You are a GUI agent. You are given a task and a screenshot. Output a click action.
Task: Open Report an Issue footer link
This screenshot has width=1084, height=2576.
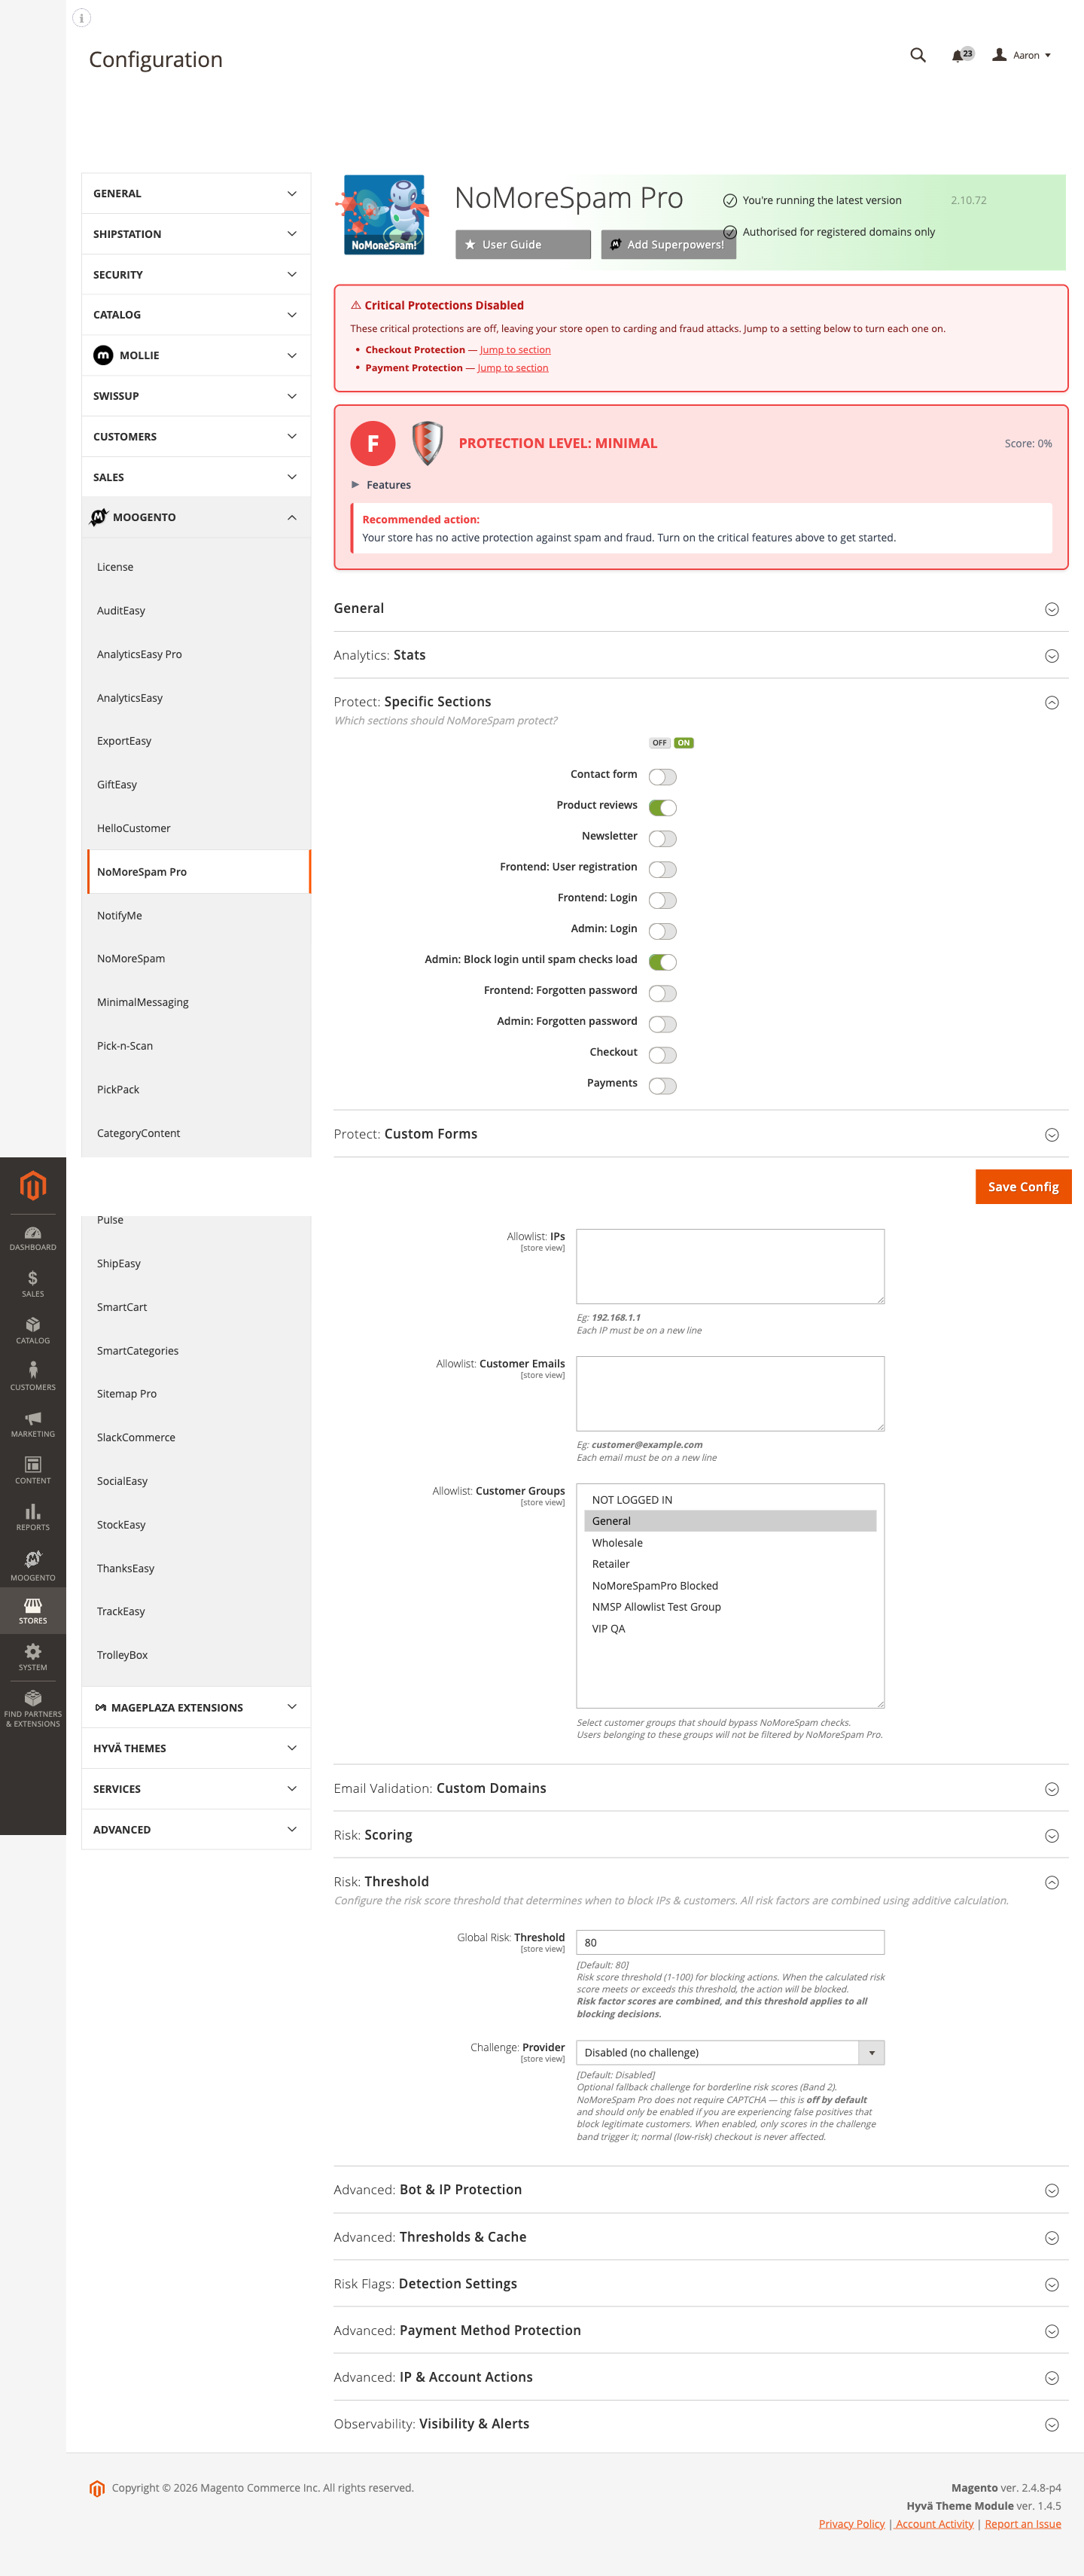click(x=1022, y=2524)
